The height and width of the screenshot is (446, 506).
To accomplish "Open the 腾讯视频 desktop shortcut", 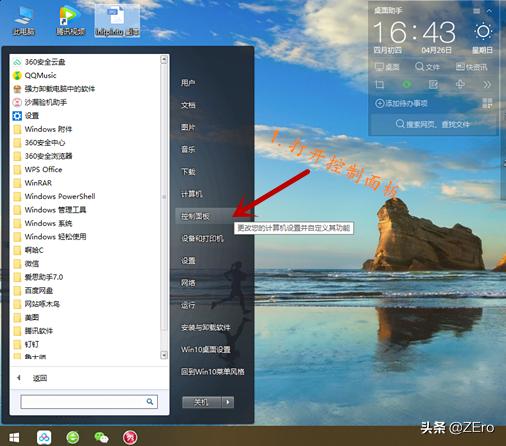I will click(x=70, y=21).
